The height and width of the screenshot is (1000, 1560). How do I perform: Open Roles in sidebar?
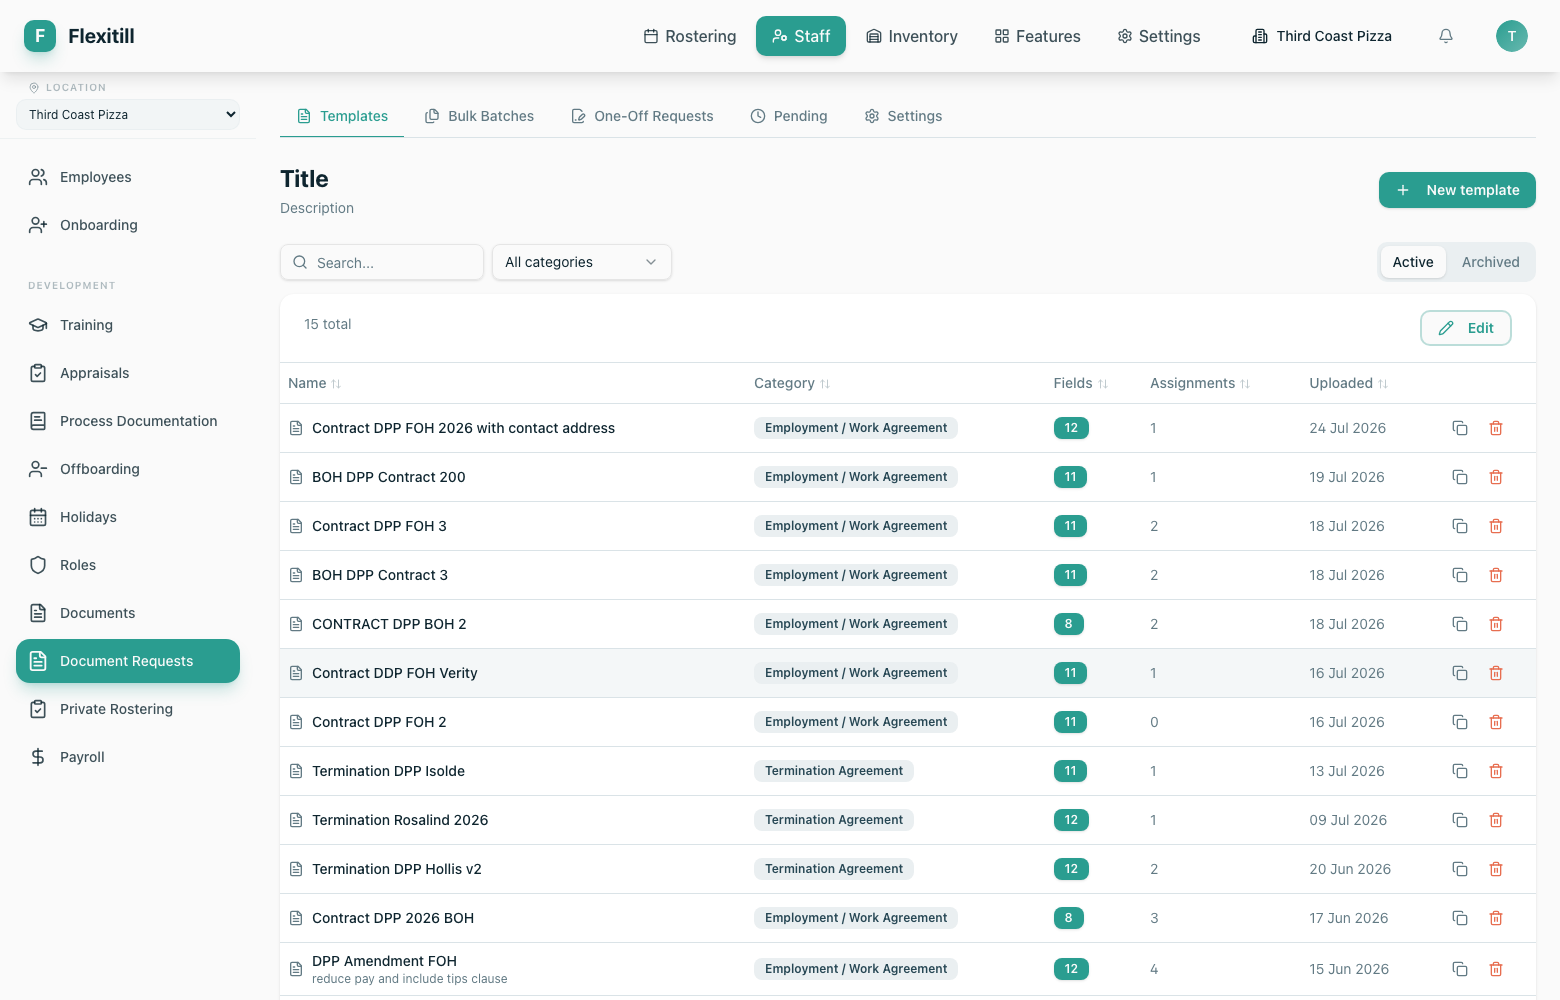pyautogui.click(x=128, y=565)
